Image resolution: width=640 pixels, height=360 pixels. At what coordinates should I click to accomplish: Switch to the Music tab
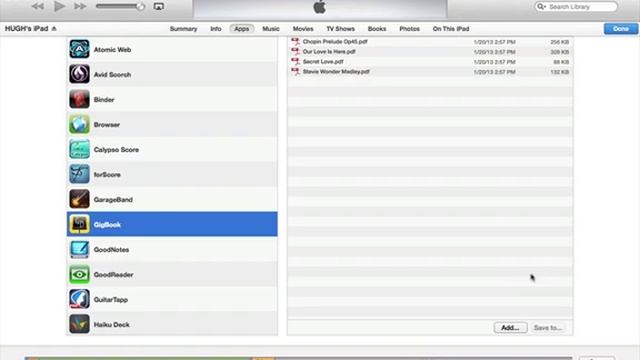coord(271,29)
